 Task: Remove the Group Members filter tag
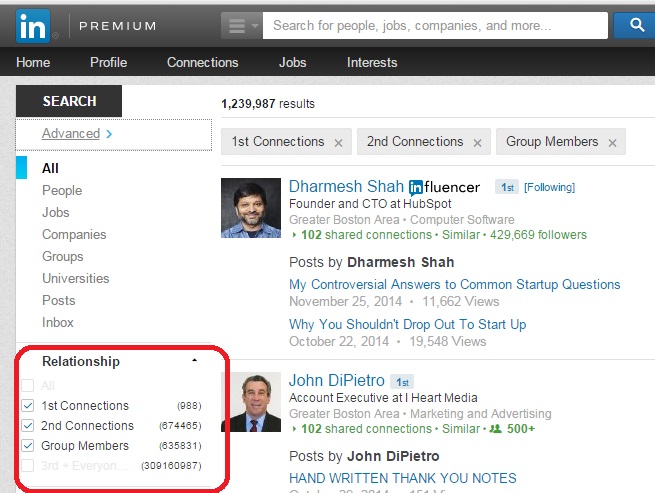612,143
